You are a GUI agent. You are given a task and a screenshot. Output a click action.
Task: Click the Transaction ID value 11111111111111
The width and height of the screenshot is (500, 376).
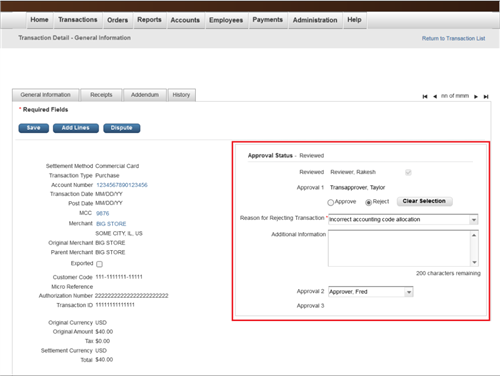115,305
